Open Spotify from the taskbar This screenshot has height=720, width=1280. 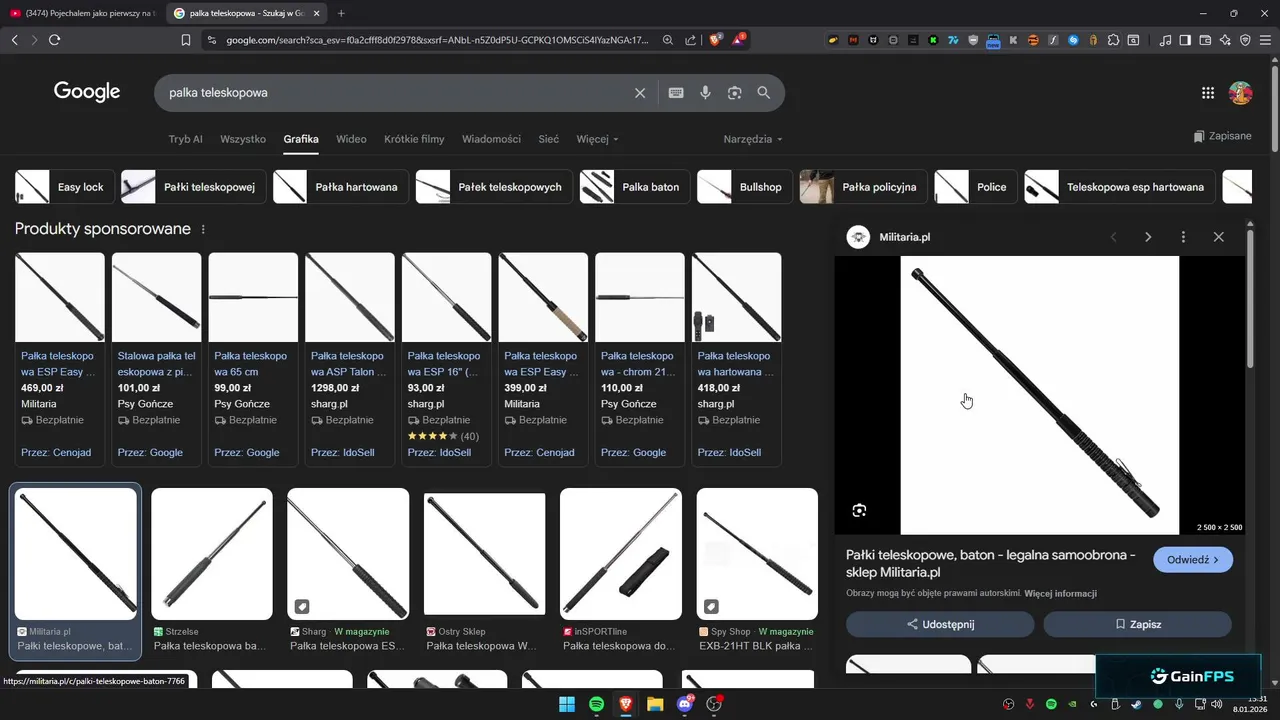pos(596,704)
